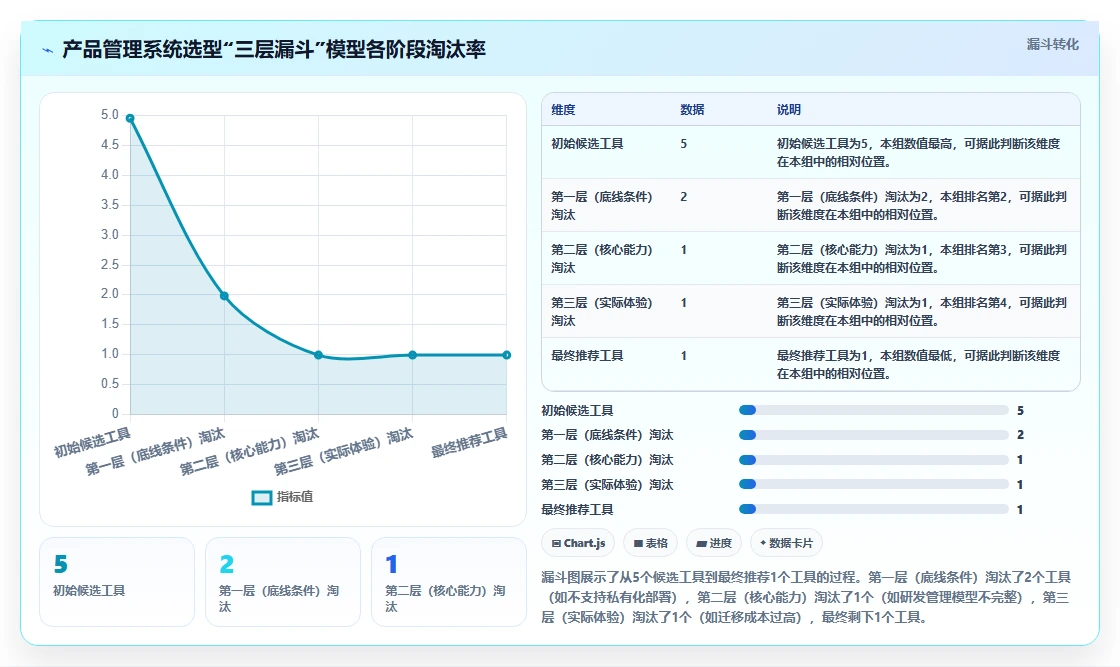Click the chart point for 最终推荐工具
The width and height of the screenshot is (1120, 667).
click(506, 355)
